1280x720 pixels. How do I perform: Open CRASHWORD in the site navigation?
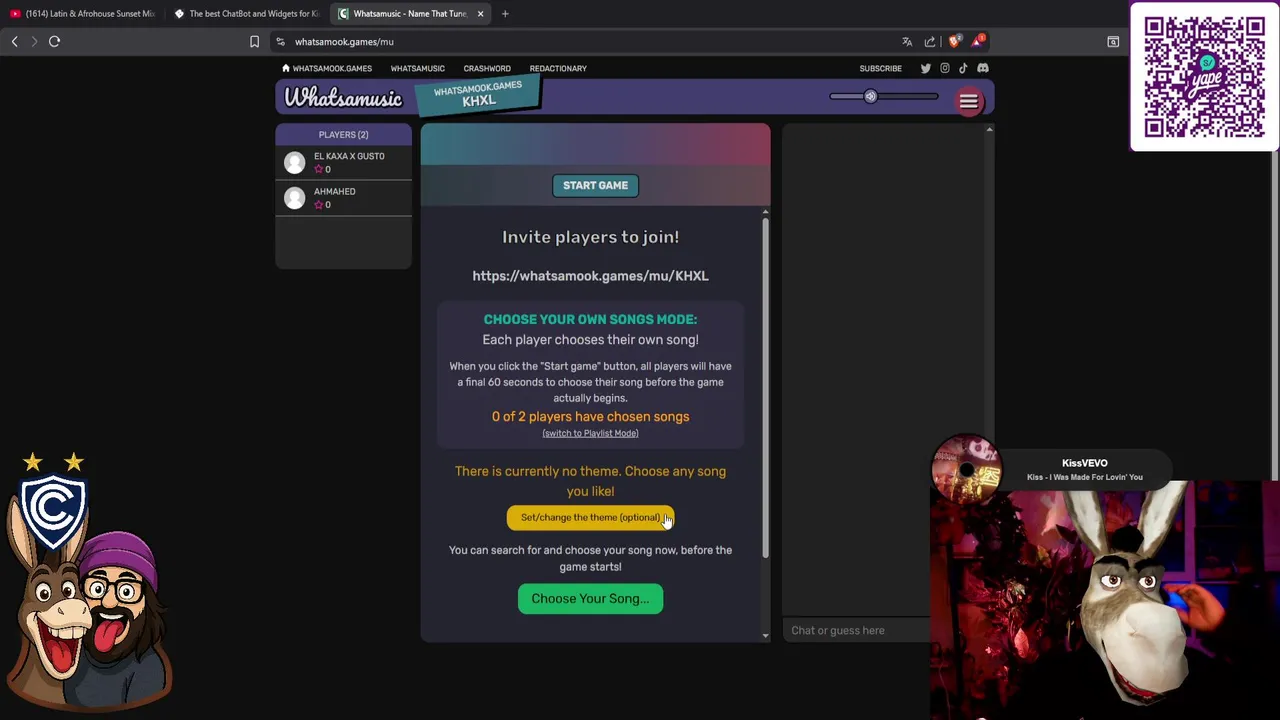click(487, 68)
